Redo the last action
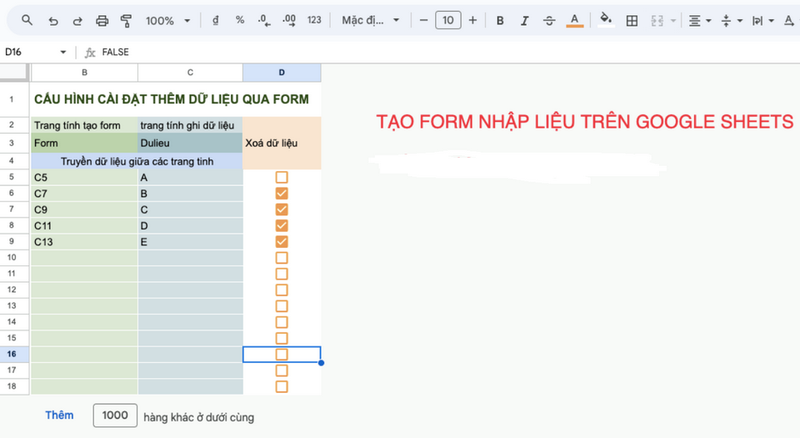 click(78, 21)
